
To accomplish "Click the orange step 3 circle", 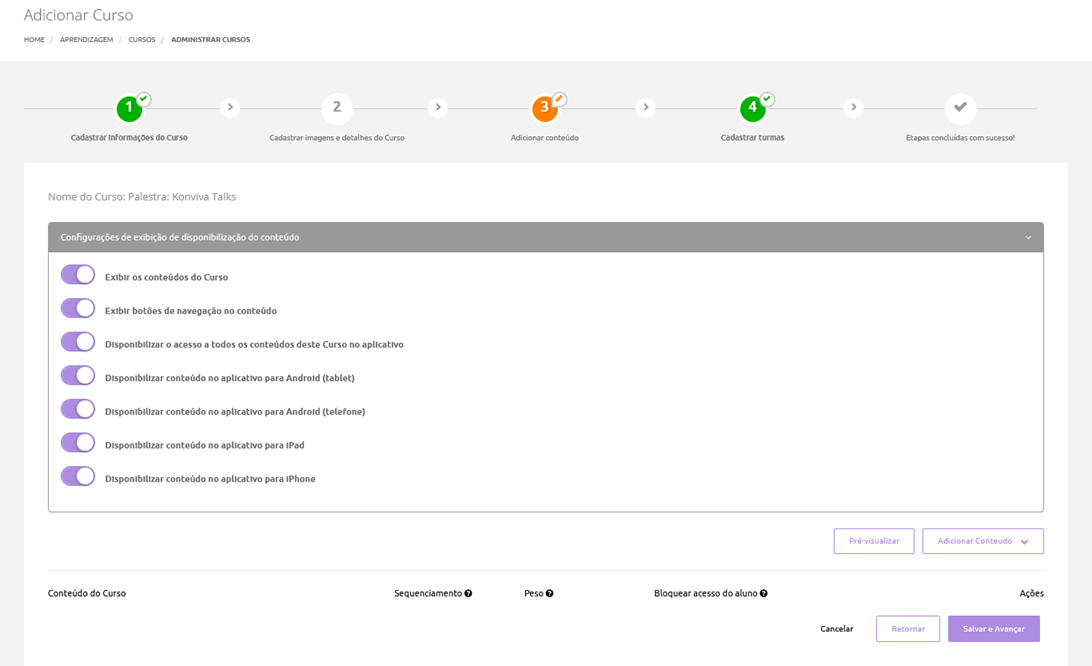I will pos(545,108).
